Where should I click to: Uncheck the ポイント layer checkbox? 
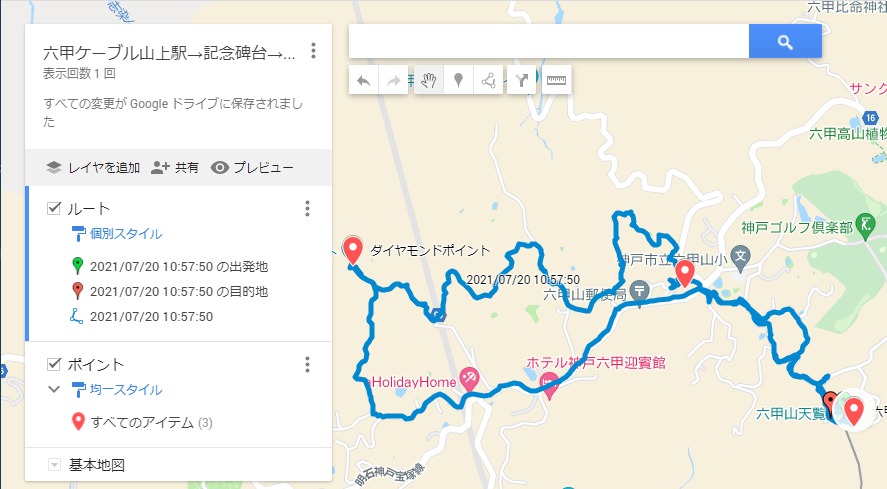54,363
